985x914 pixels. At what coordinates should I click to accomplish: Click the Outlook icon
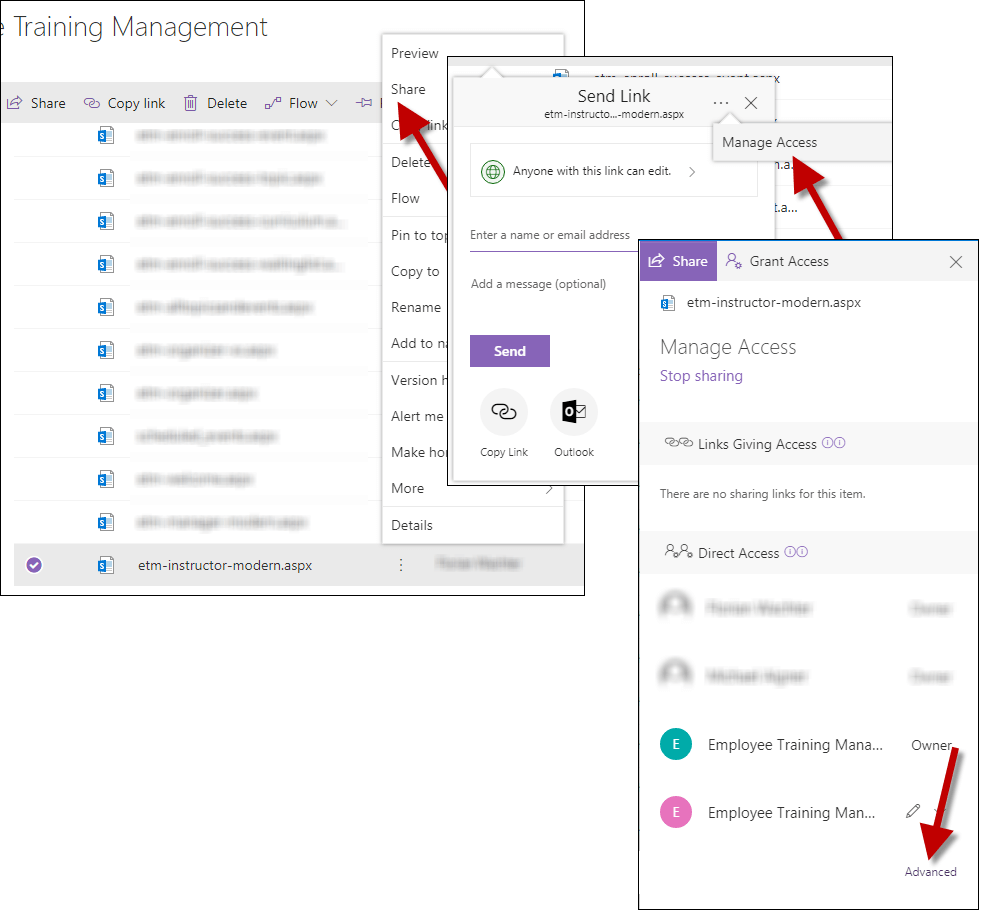(x=574, y=412)
